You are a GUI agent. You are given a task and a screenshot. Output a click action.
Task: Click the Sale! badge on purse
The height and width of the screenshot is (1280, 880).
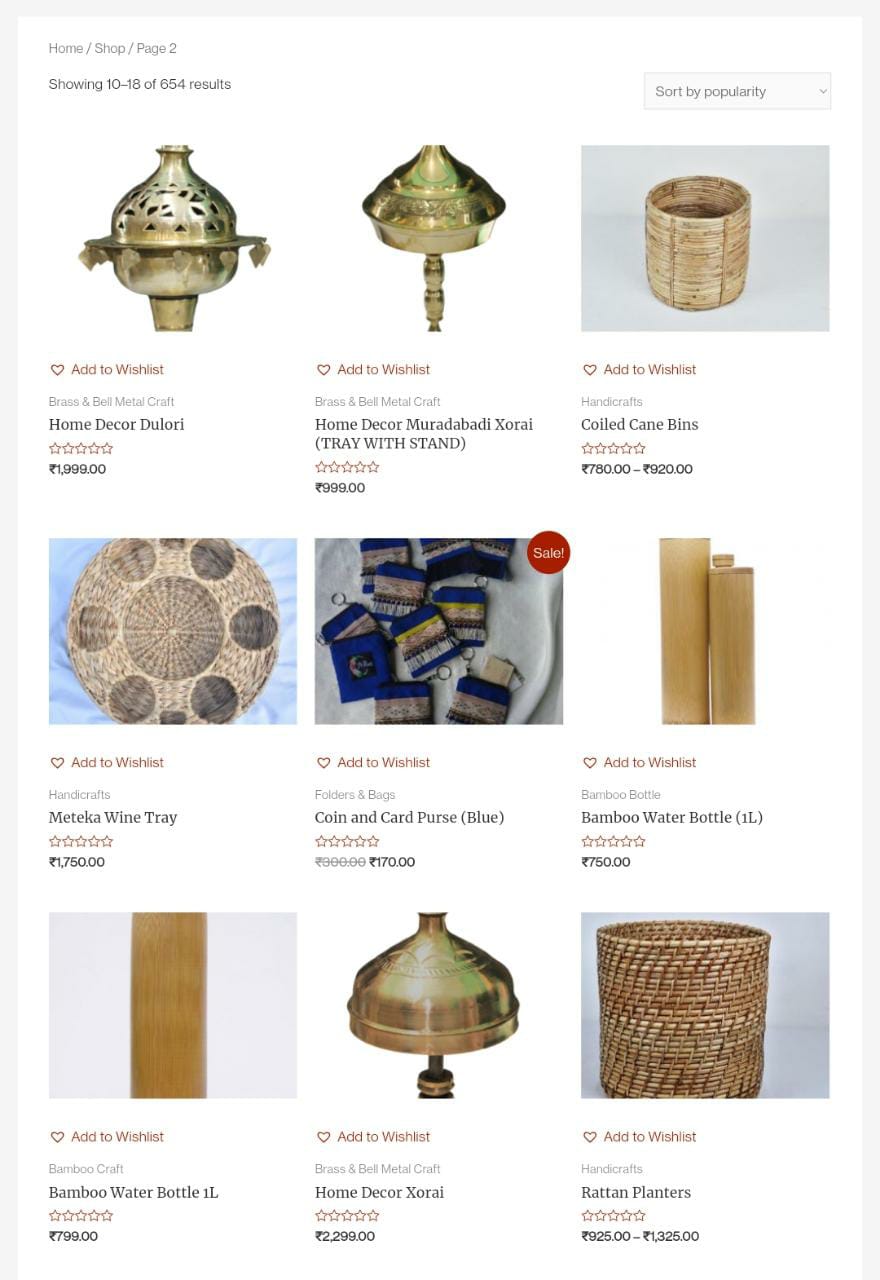coord(548,552)
